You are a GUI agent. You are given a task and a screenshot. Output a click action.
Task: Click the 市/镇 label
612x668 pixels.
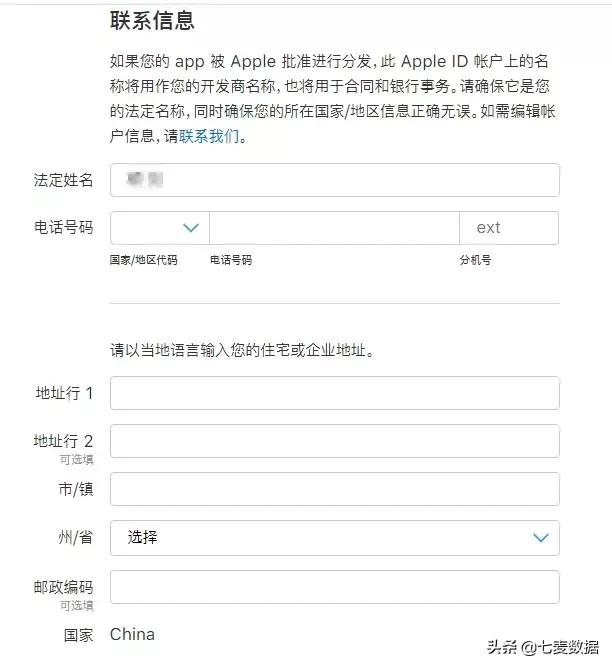[76, 489]
